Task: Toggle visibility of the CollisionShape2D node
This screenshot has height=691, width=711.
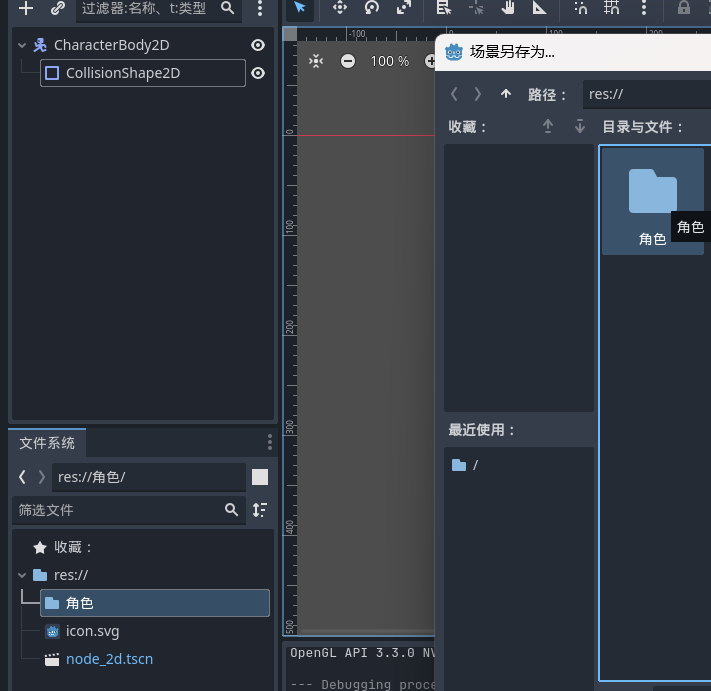Action: click(x=258, y=73)
